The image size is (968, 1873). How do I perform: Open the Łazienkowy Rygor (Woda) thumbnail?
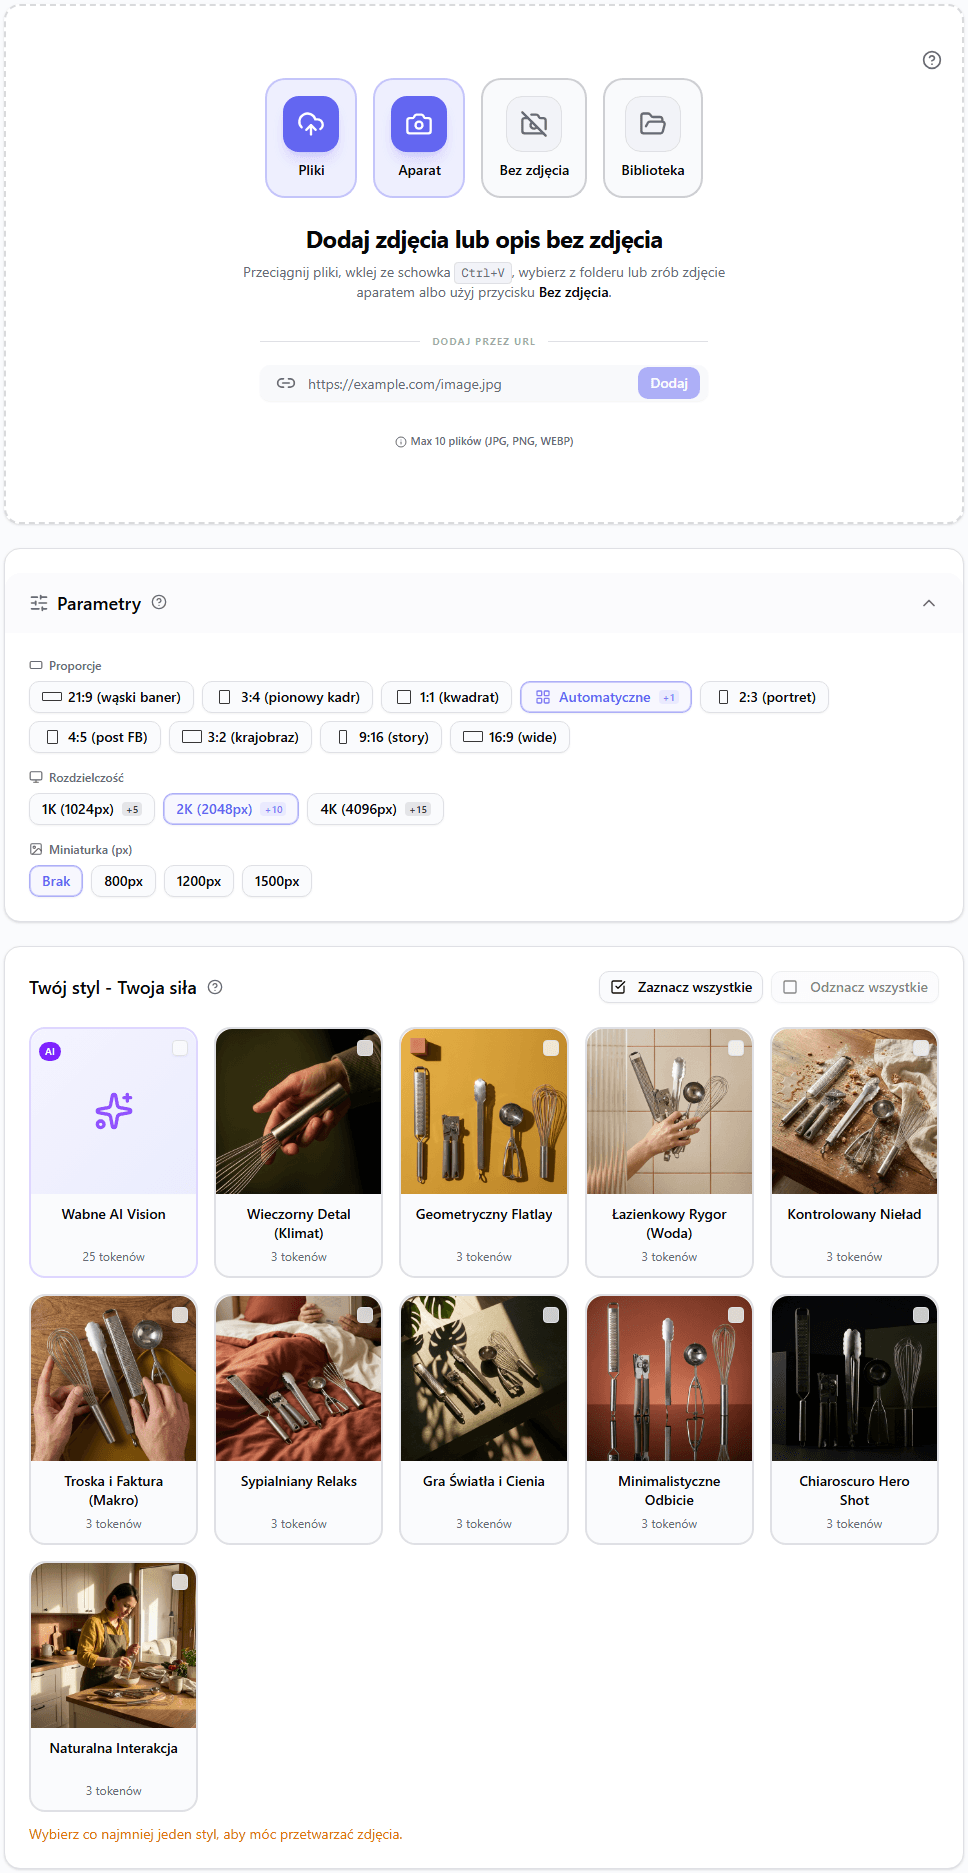669,1111
